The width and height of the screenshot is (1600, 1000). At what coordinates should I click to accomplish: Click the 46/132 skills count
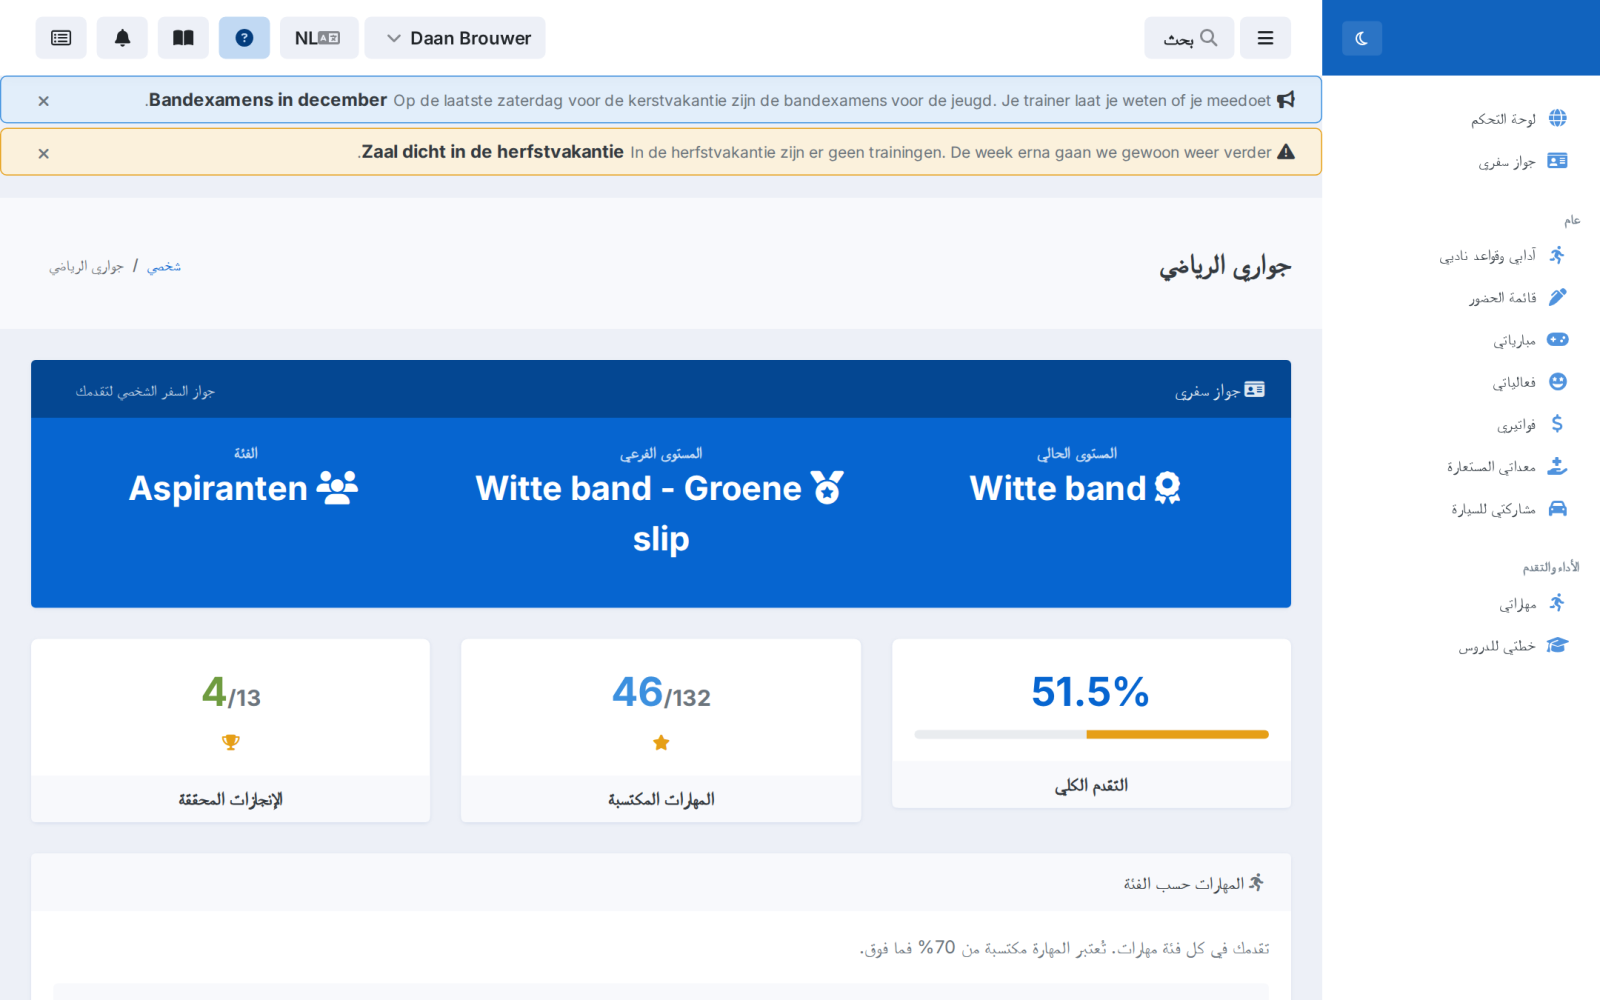tap(661, 692)
